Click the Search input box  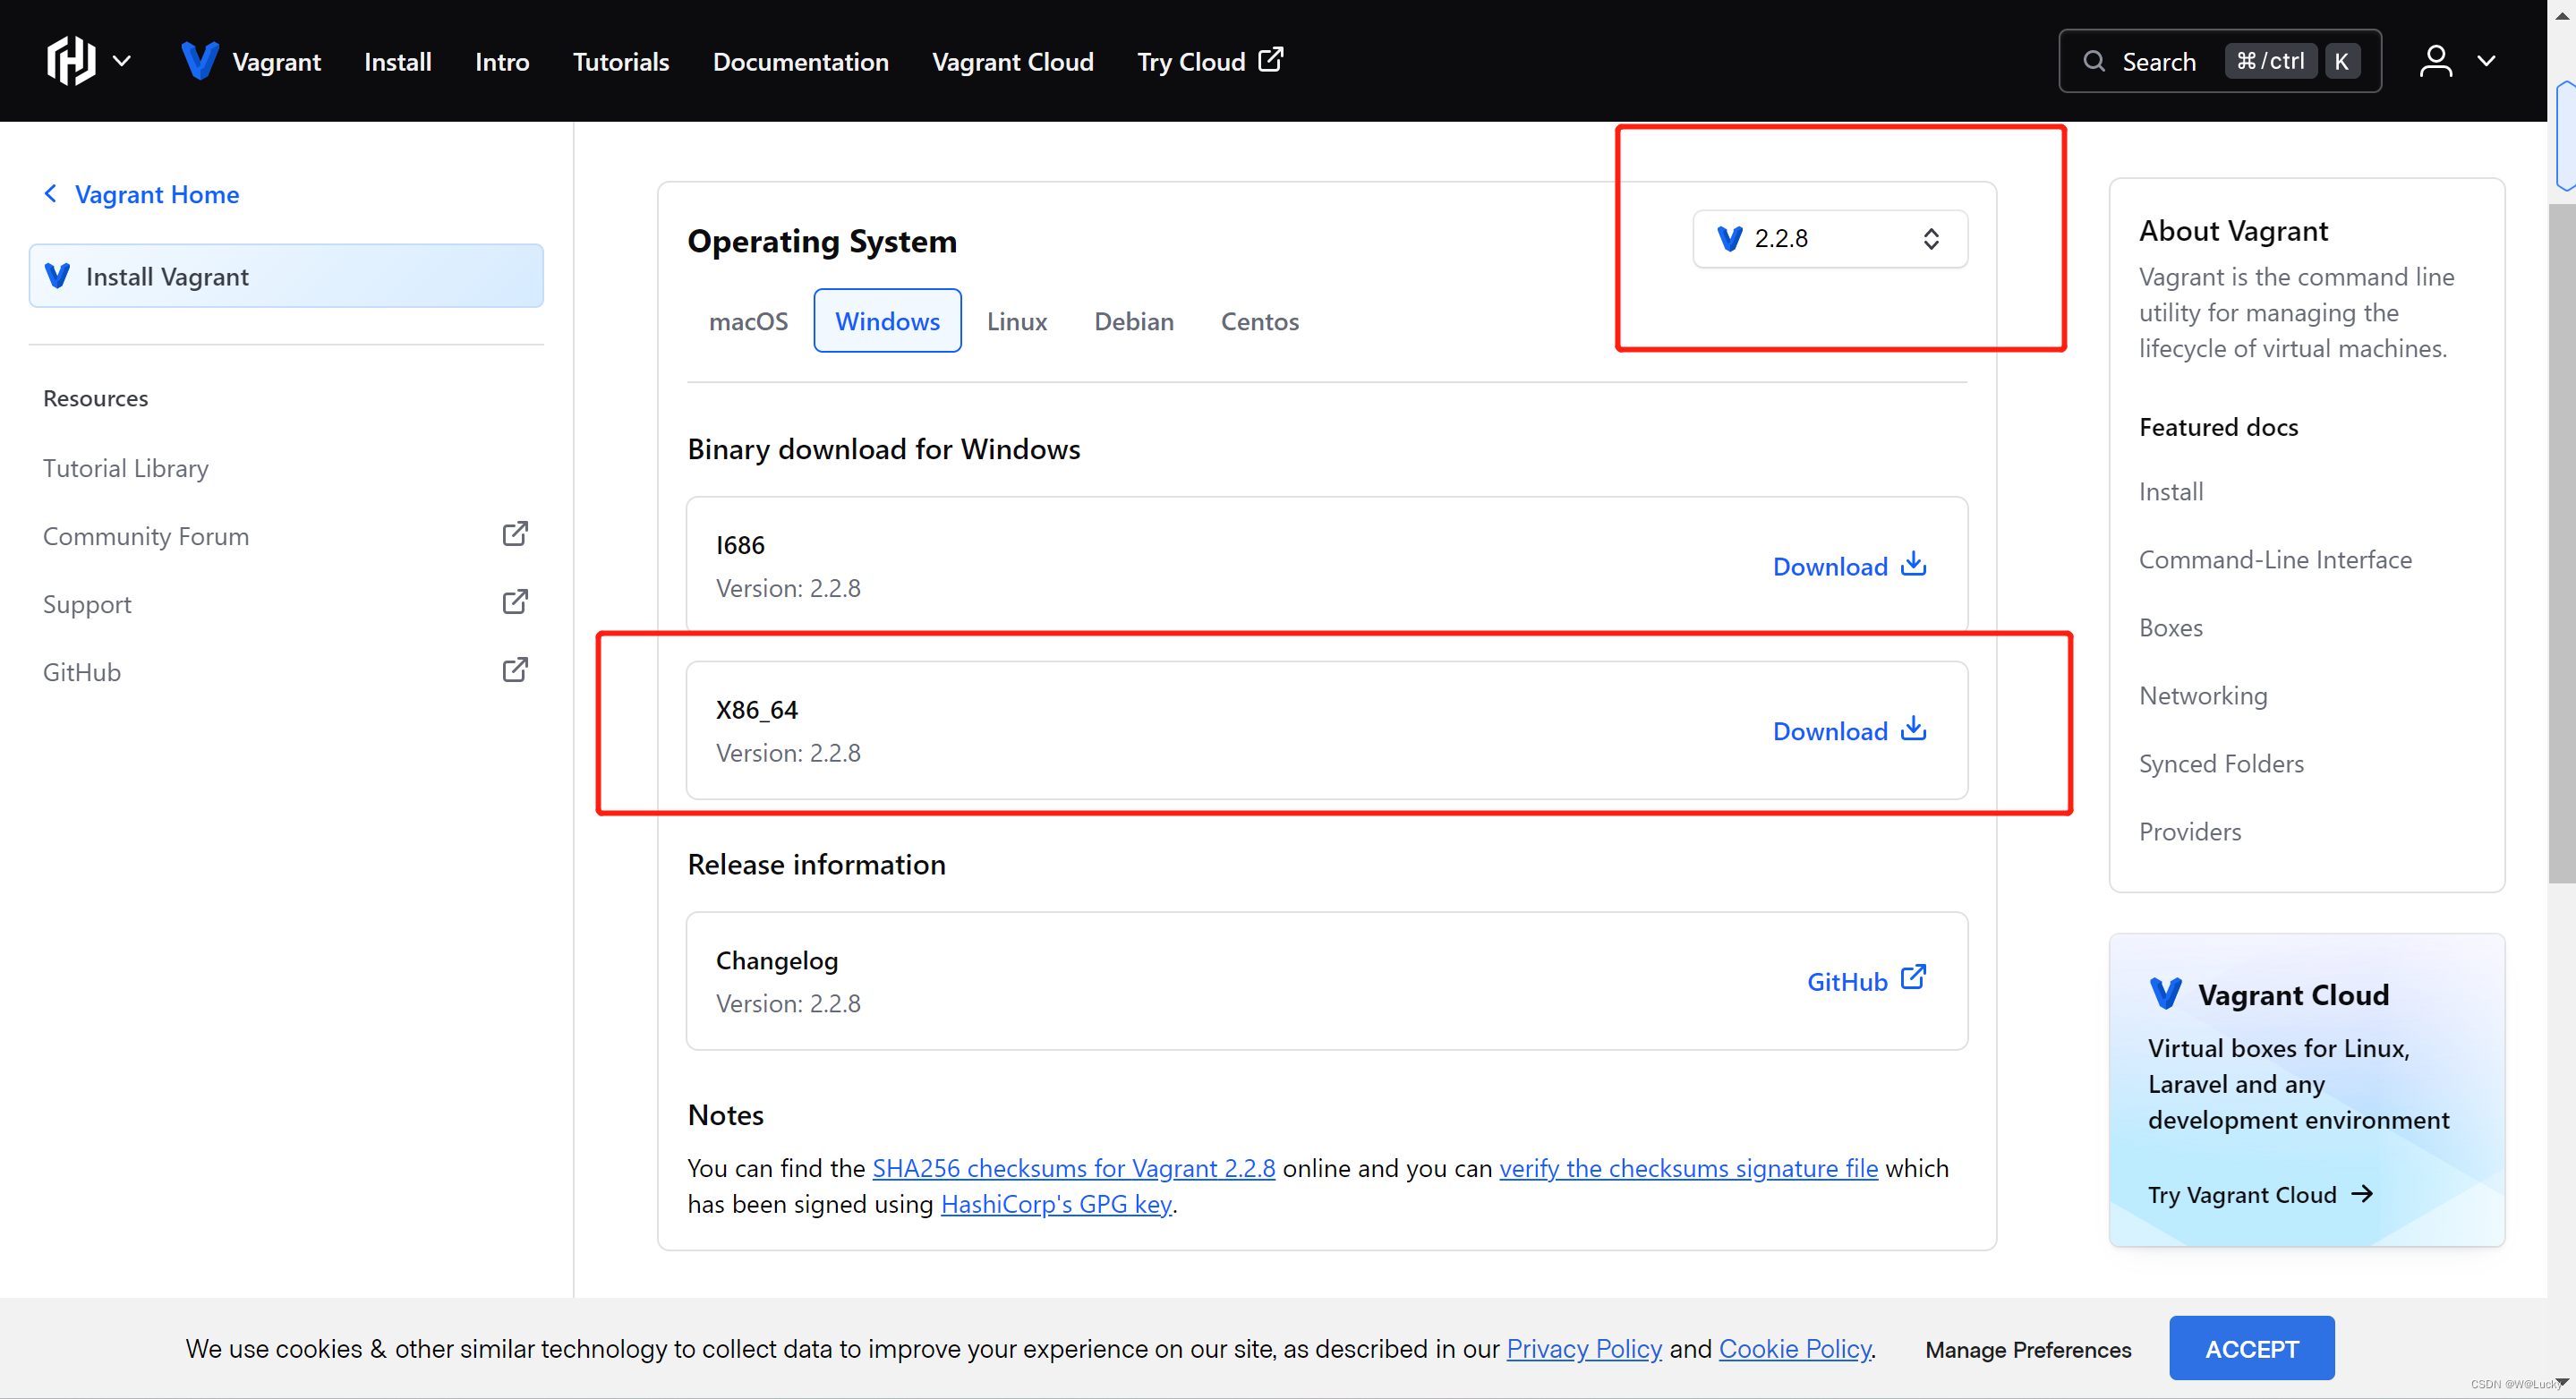click(x=2219, y=61)
